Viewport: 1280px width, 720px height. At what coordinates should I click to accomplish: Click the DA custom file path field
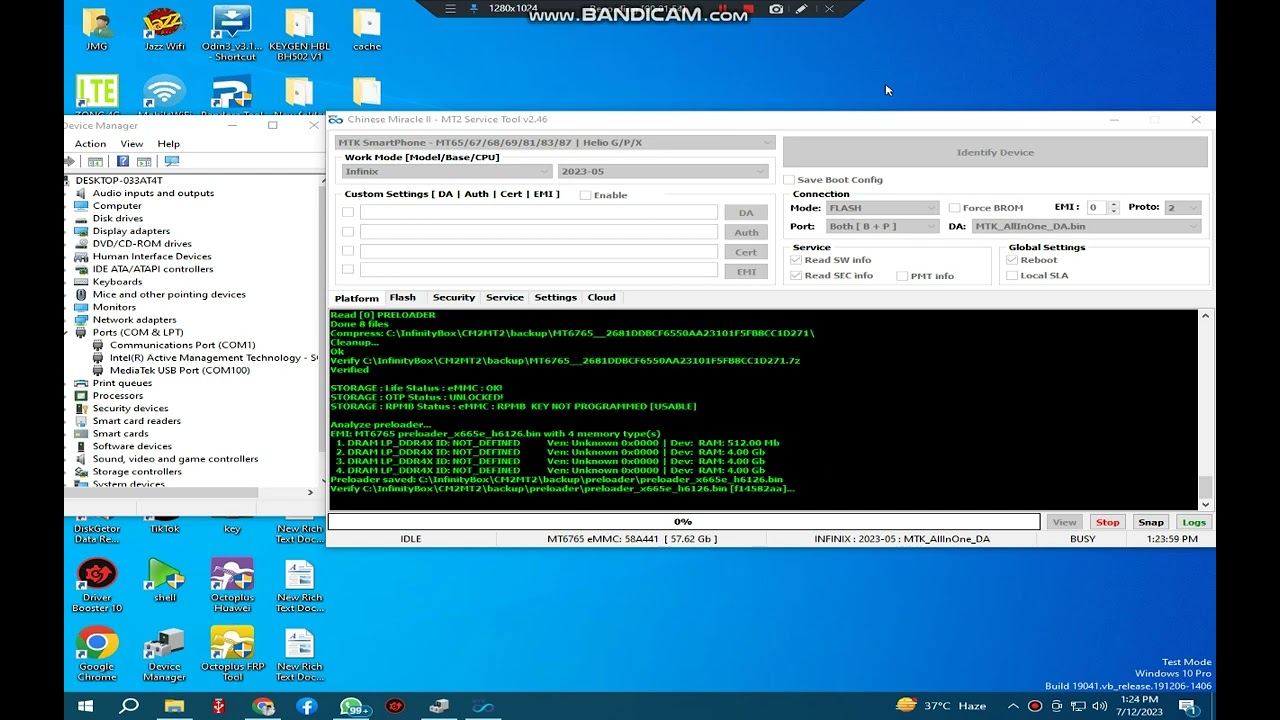coord(539,213)
